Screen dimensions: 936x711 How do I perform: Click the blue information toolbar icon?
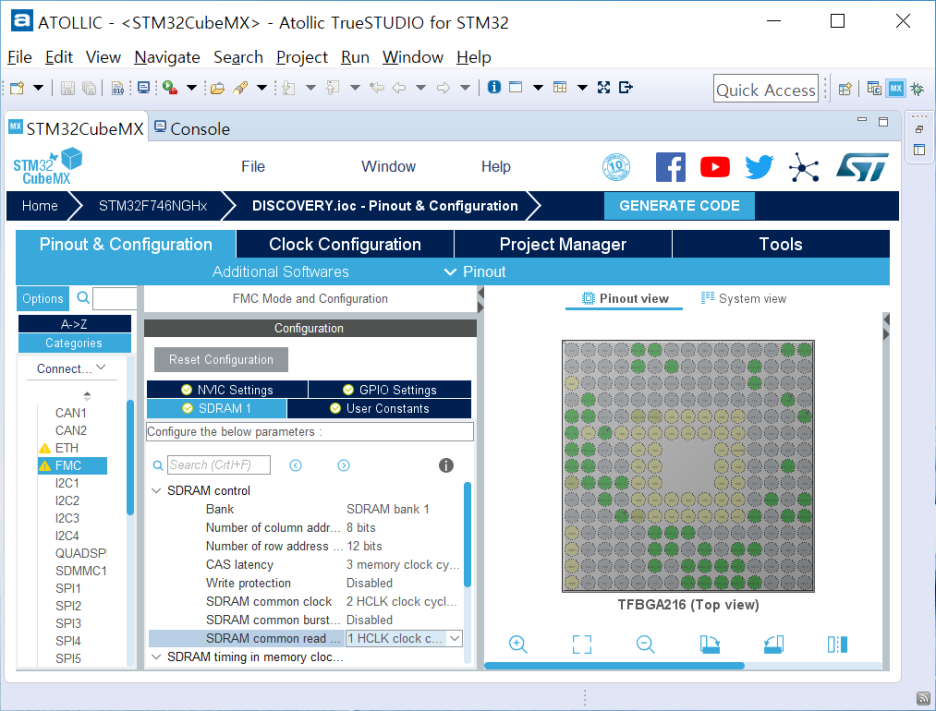[x=494, y=87]
